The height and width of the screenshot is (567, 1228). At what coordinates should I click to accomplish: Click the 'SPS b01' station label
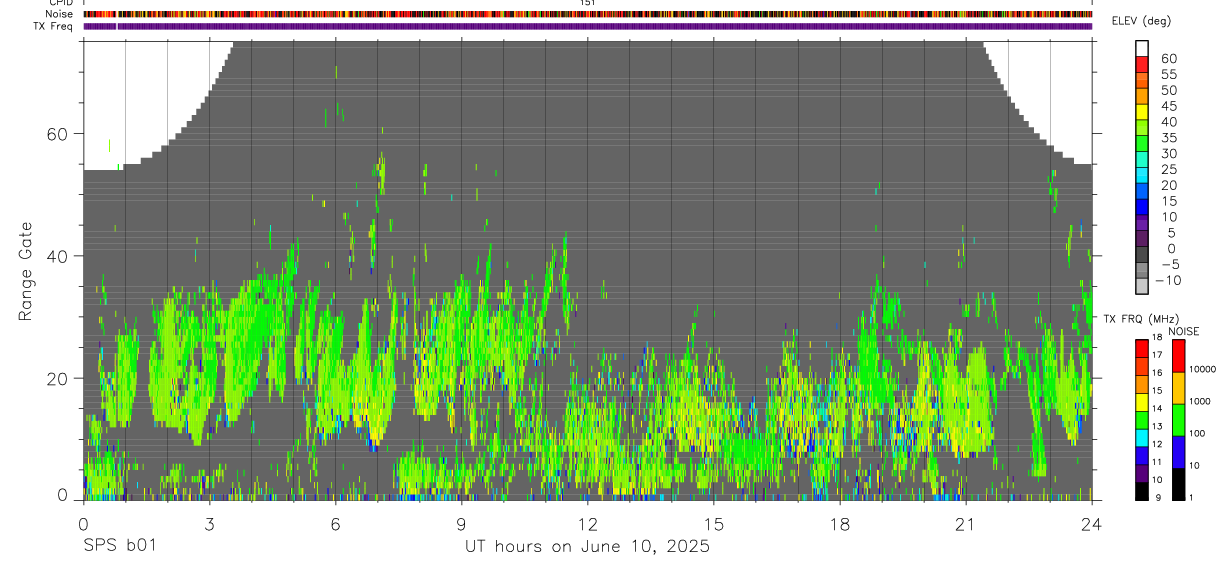coord(119,547)
